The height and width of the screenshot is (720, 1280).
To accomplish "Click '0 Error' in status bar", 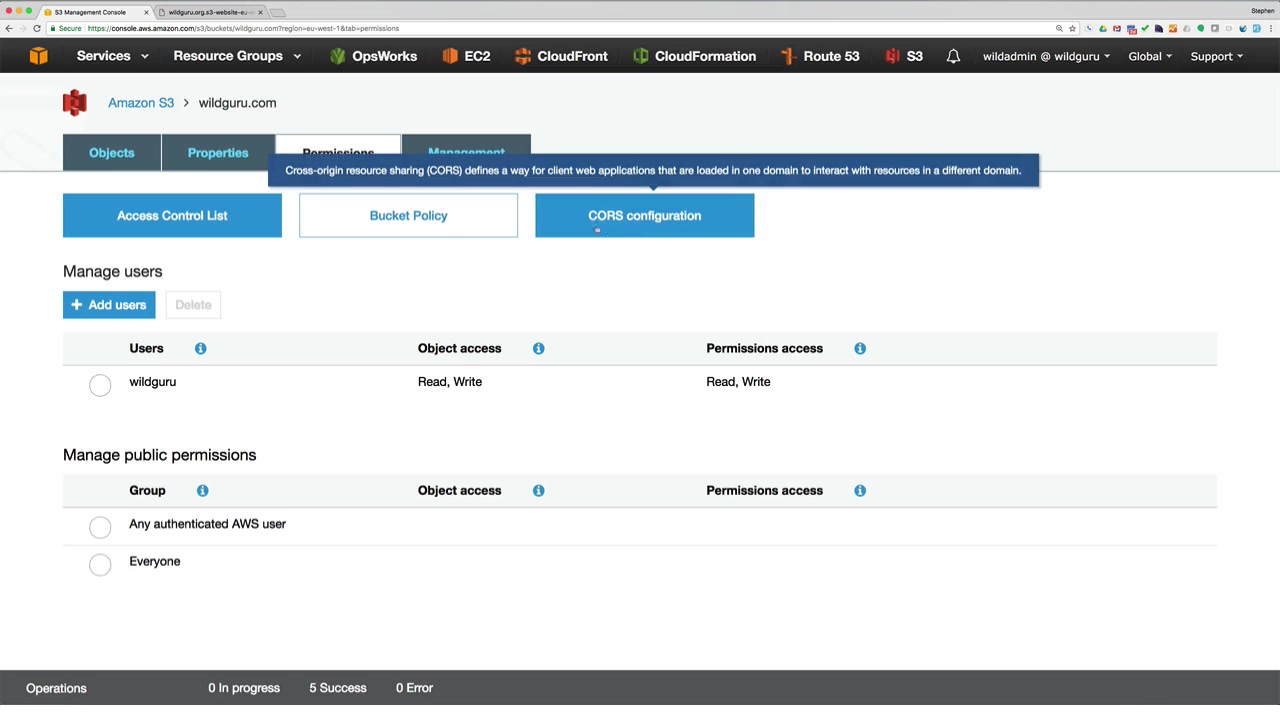I will tap(414, 688).
